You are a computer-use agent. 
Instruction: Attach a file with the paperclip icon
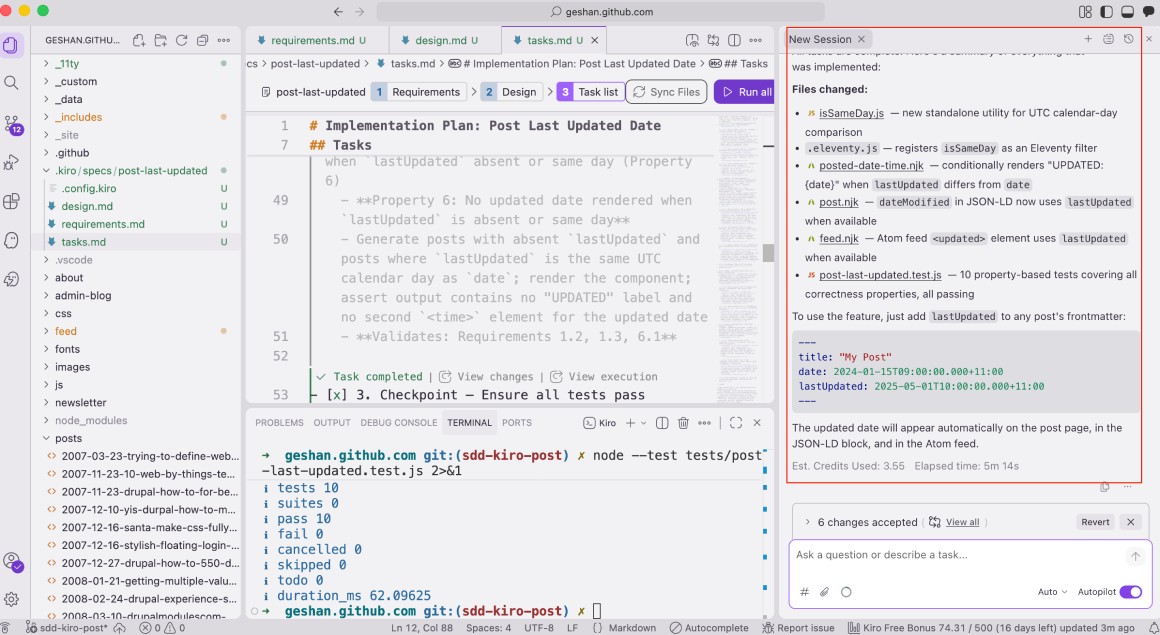[x=824, y=591]
